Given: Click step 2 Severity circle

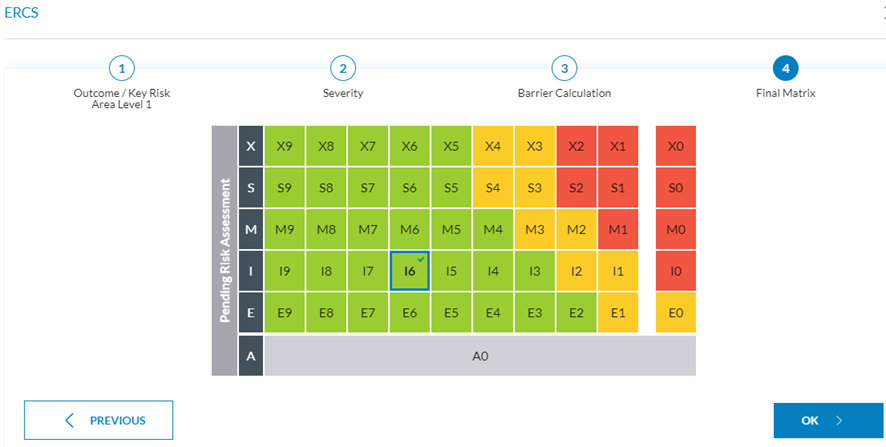Looking at the screenshot, I should pos(343,68).
